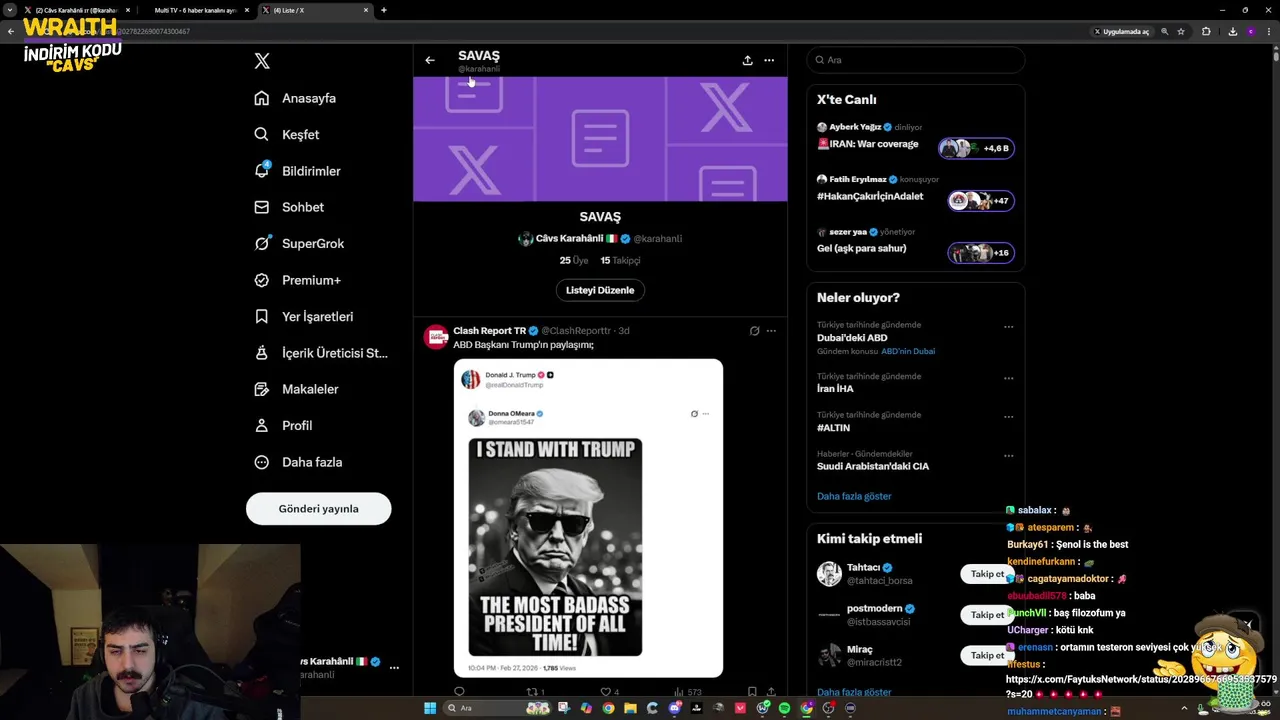Open ABD'nin Dubai related topic link
This screenshot has width=1280, height=720.
click(x=908, y=351)
